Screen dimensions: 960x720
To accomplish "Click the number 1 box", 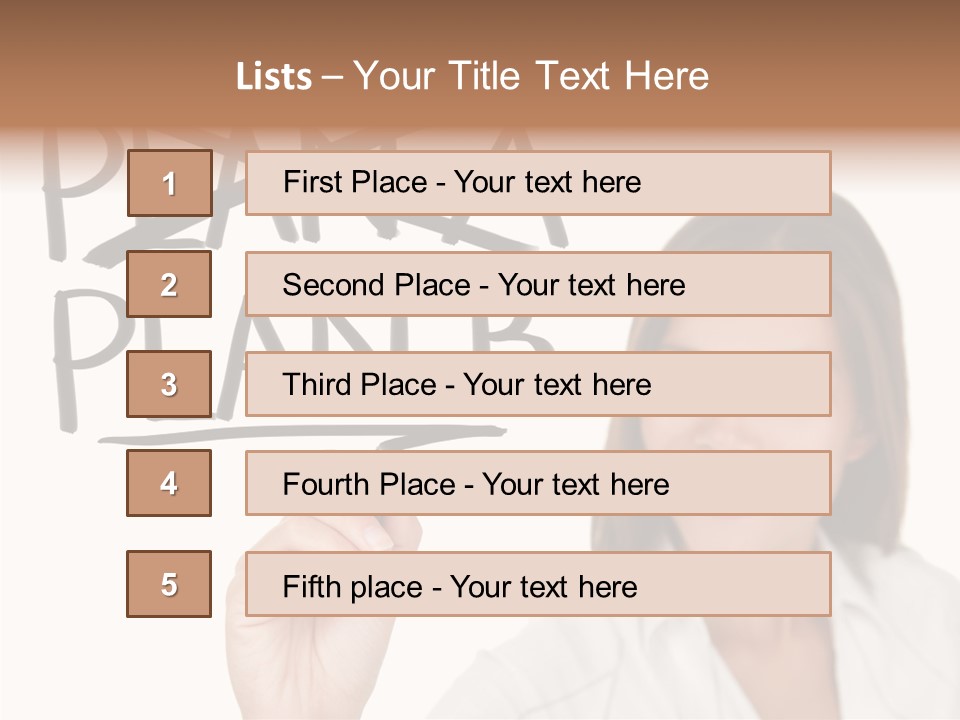I will 169,183.
